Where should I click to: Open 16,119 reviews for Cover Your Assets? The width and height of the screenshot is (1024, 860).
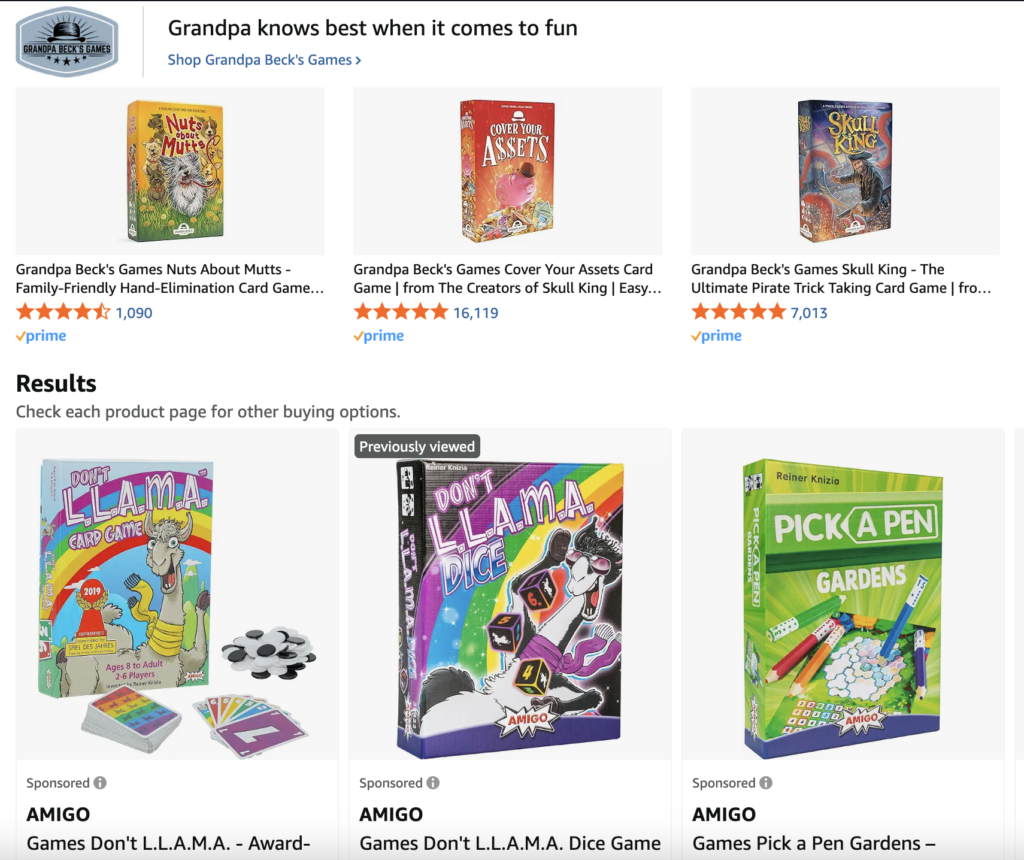click(476, 313)
